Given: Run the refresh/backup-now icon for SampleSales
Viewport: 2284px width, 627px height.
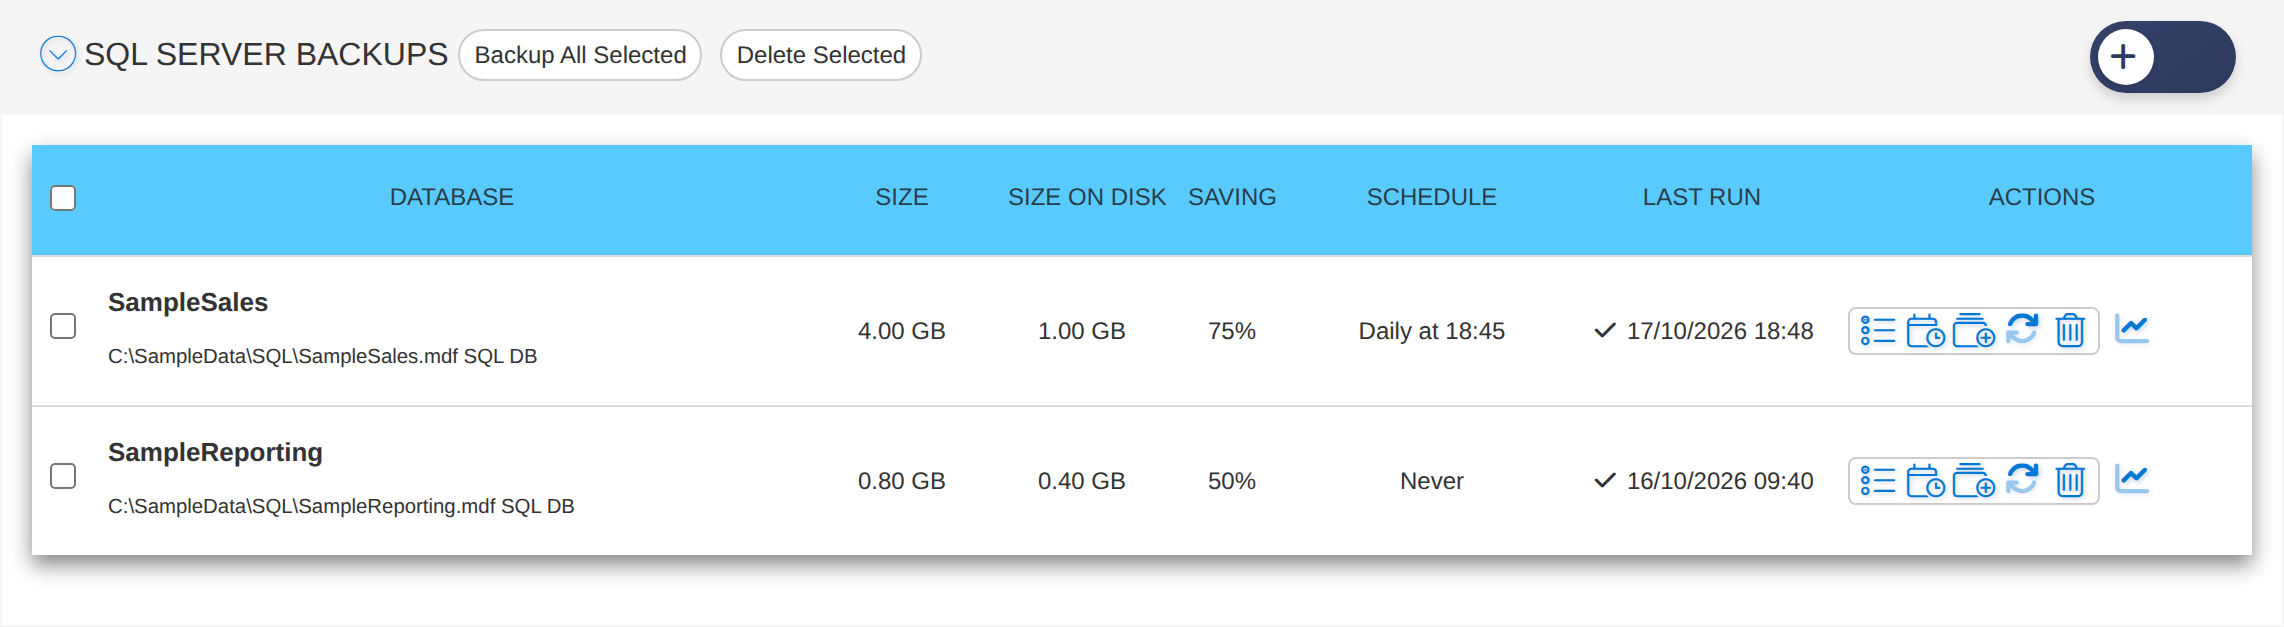Looking at the screenshot, I should pyautogui.click(x=2022, y=329).
